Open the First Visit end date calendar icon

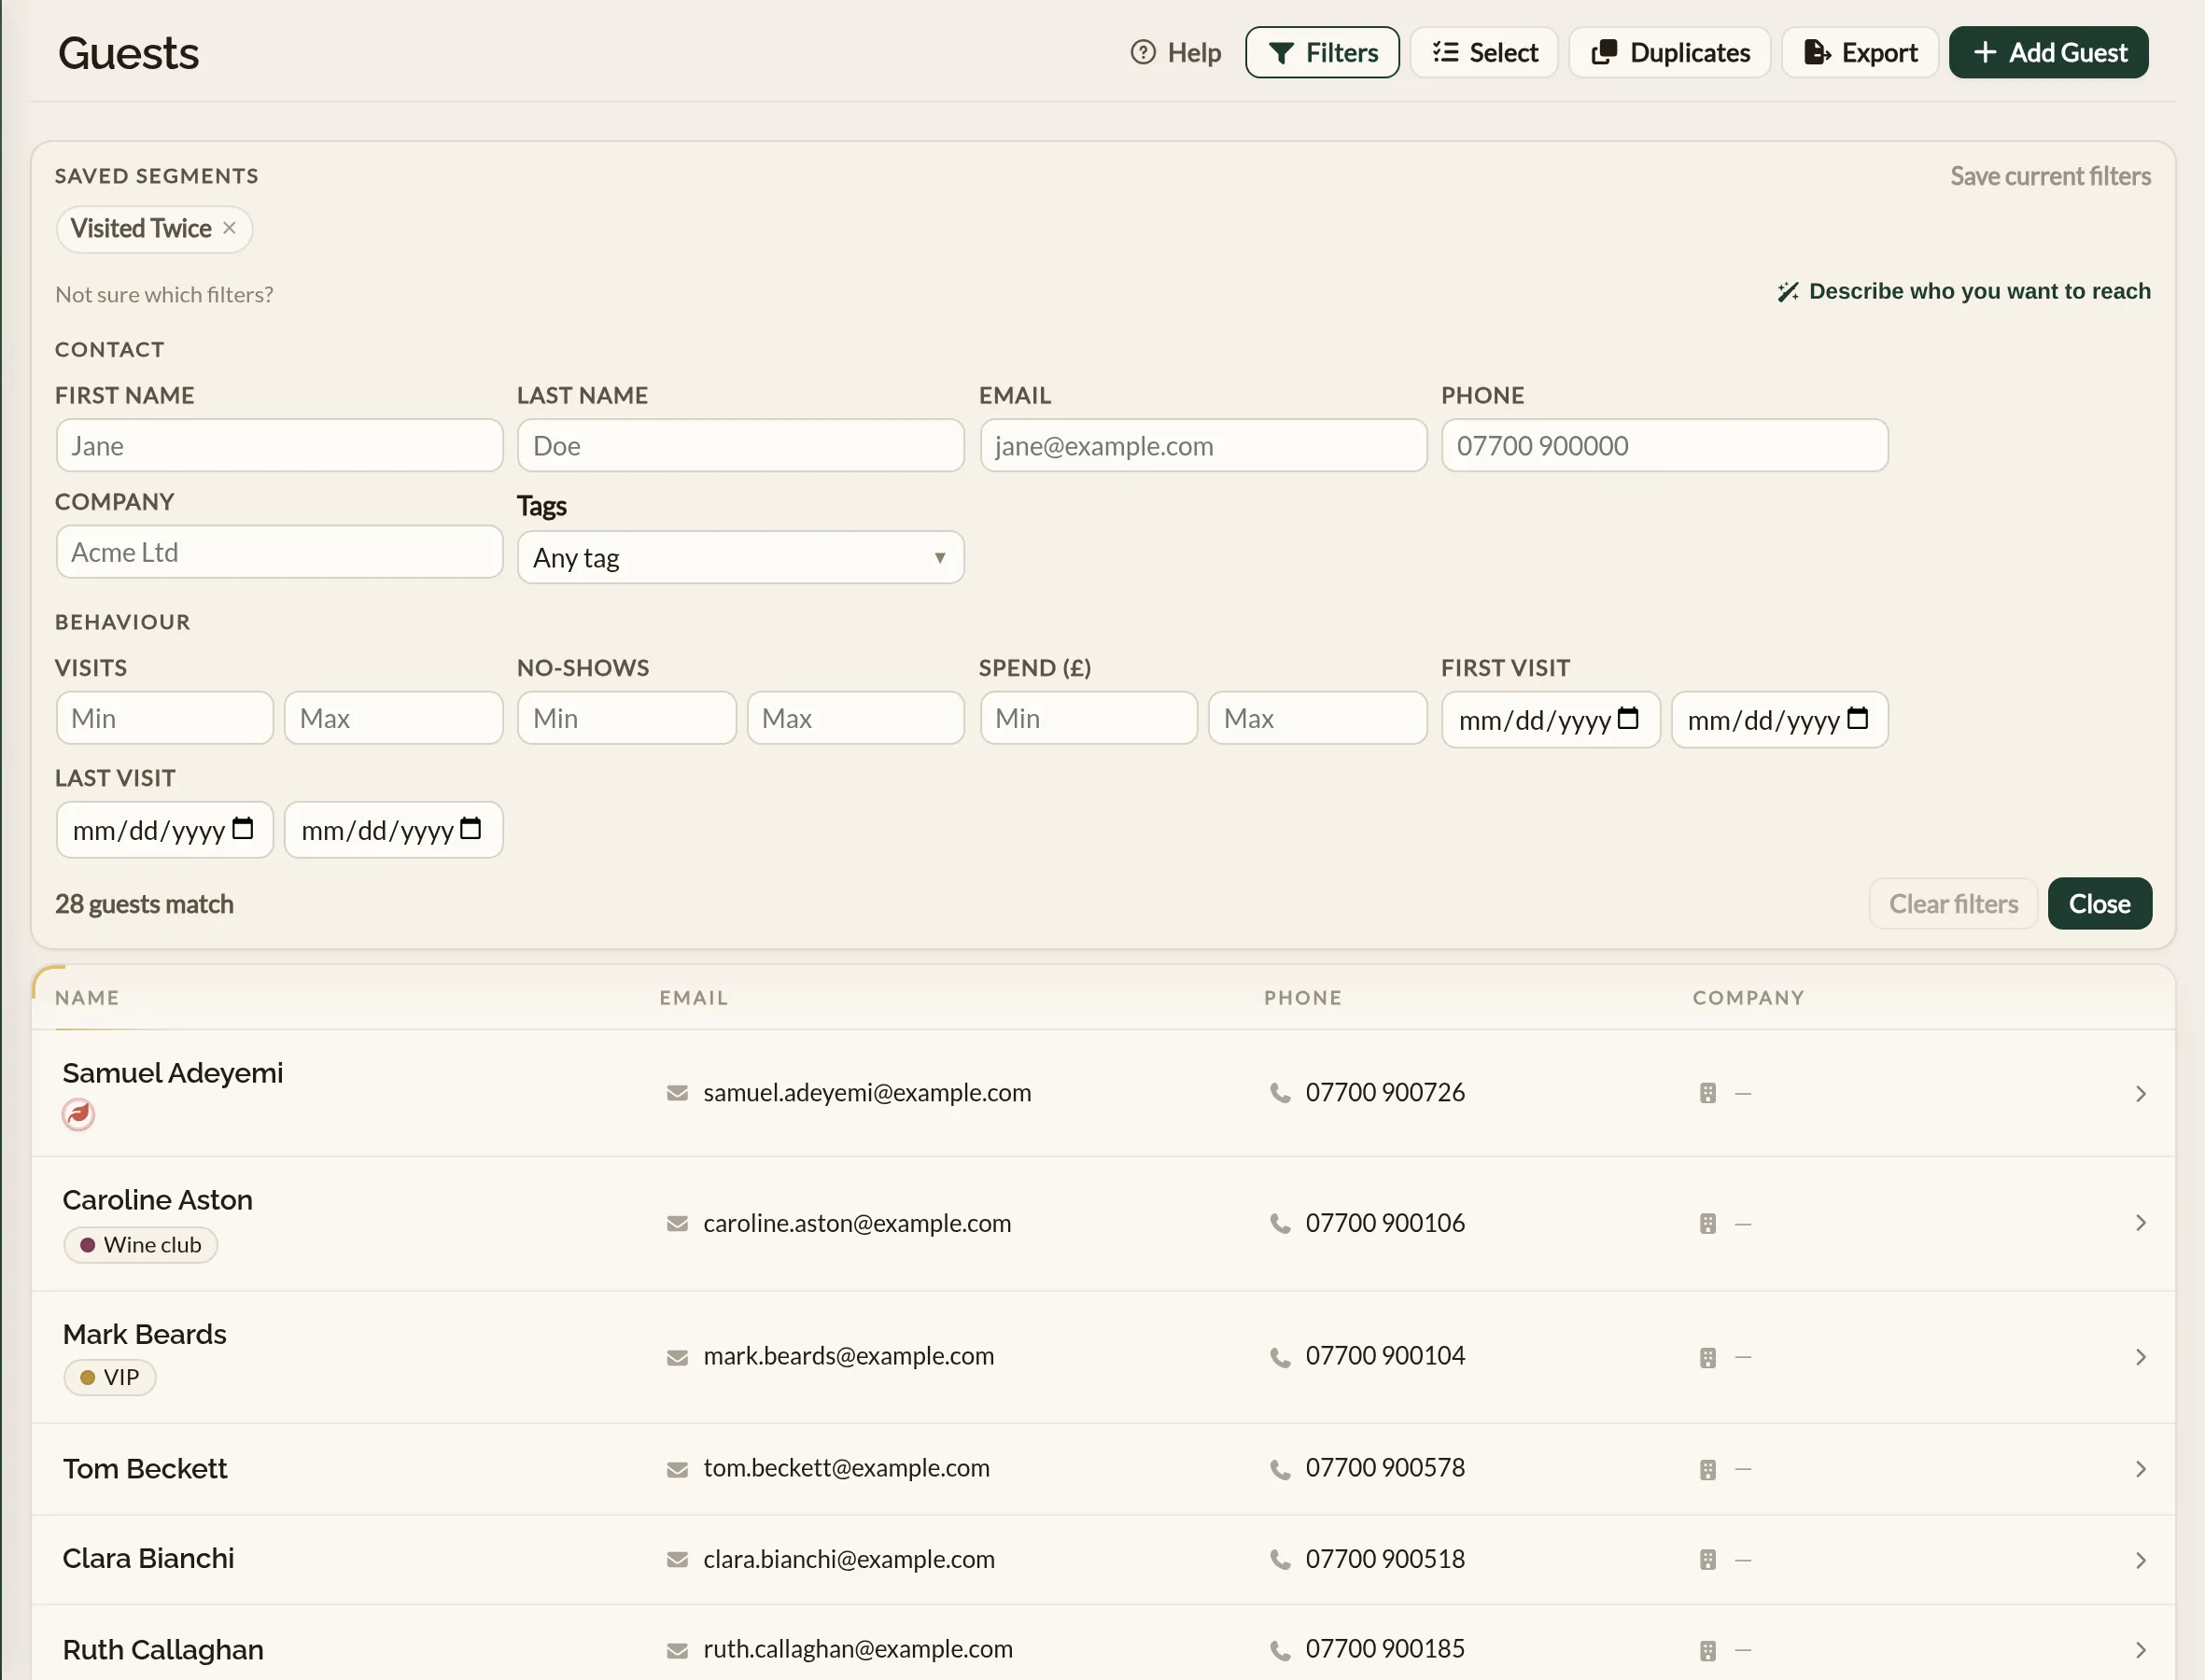point(1857,718)
